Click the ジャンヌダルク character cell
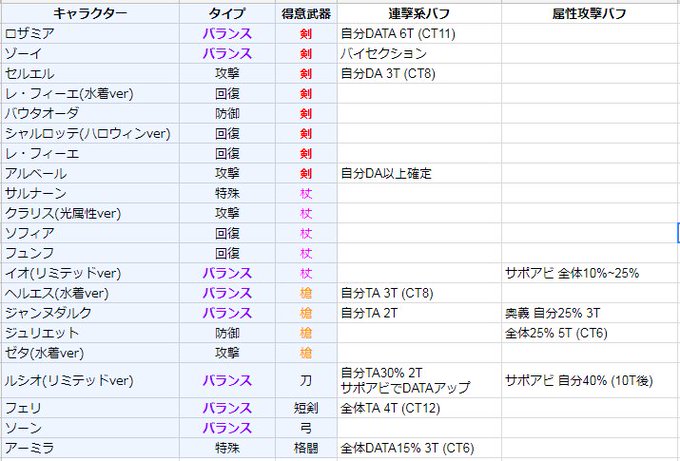Viewport: 680px width, 461px height. pos(90,313)
